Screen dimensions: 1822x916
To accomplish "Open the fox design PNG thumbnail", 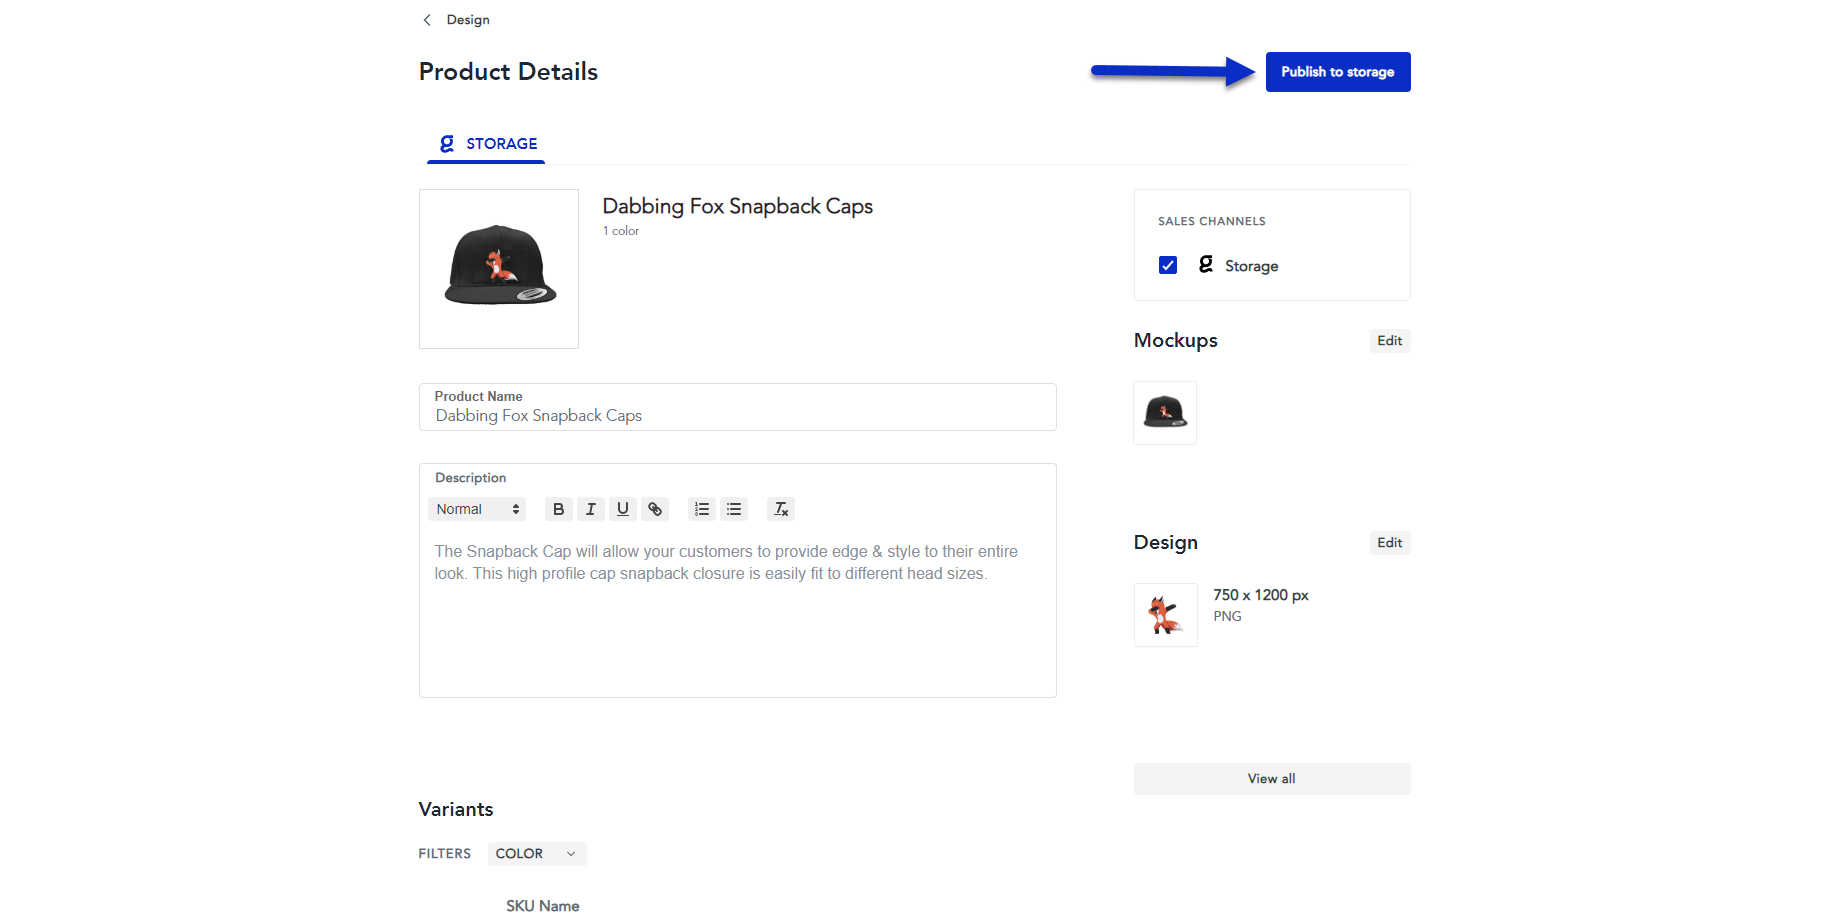I will pyautogui.click(x=1165, y=614).
